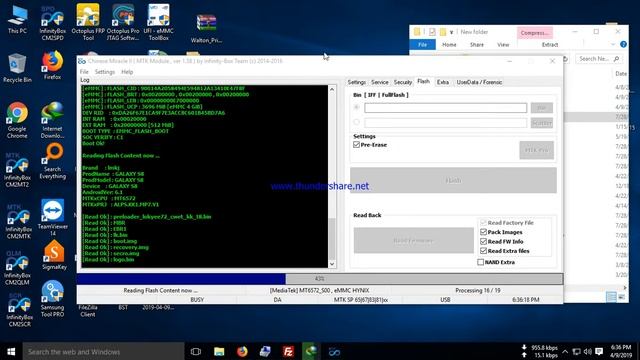Click log scrollbar down arrow
The width and height of the screenshot is (640, 360).
(x=332, y=264)
